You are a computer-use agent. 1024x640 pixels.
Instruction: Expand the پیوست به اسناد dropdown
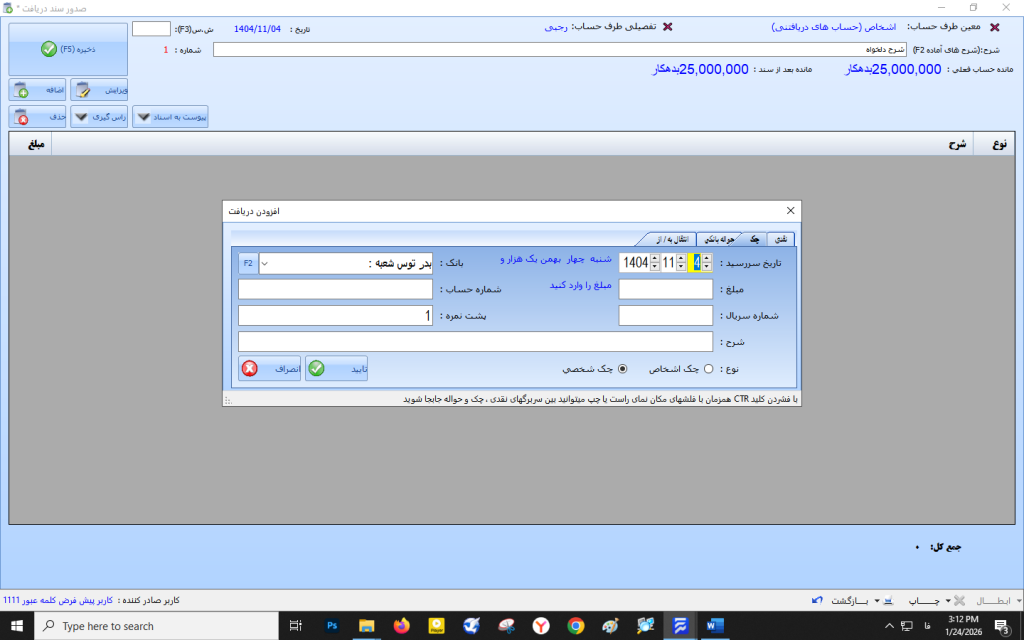click(x=171, y=117)
